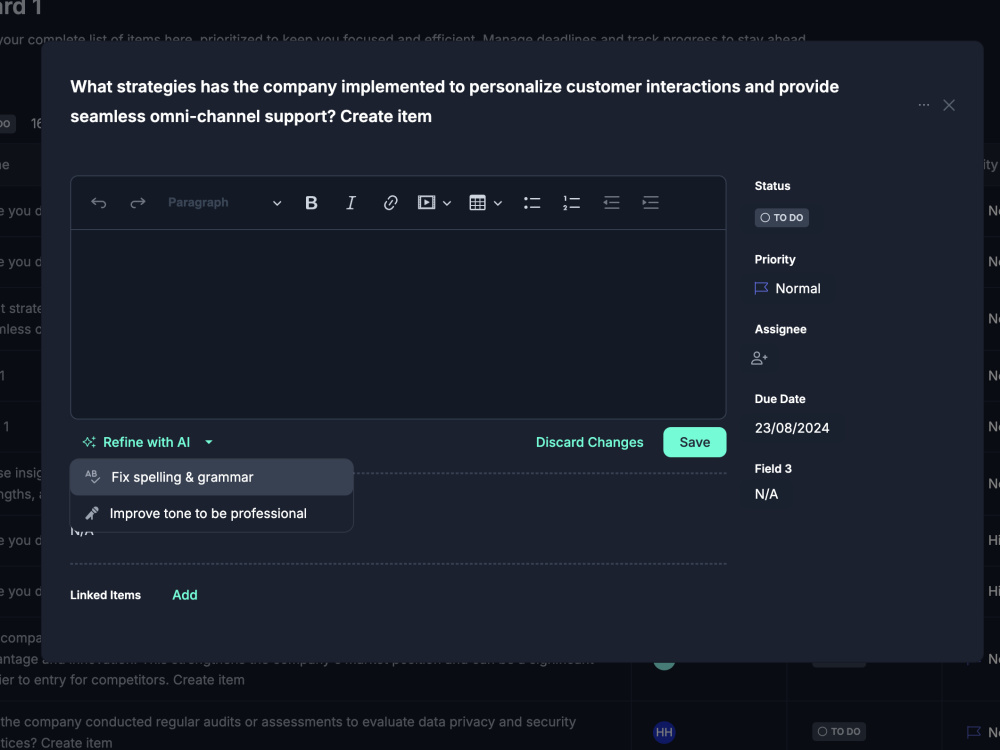Open the more options ellipsis menu
1000x750 pixels.
tap(923, 105)
